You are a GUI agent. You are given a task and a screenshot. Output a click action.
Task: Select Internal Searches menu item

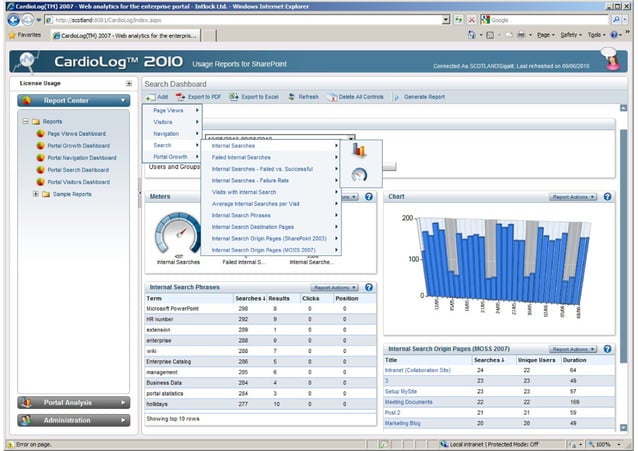271,146
